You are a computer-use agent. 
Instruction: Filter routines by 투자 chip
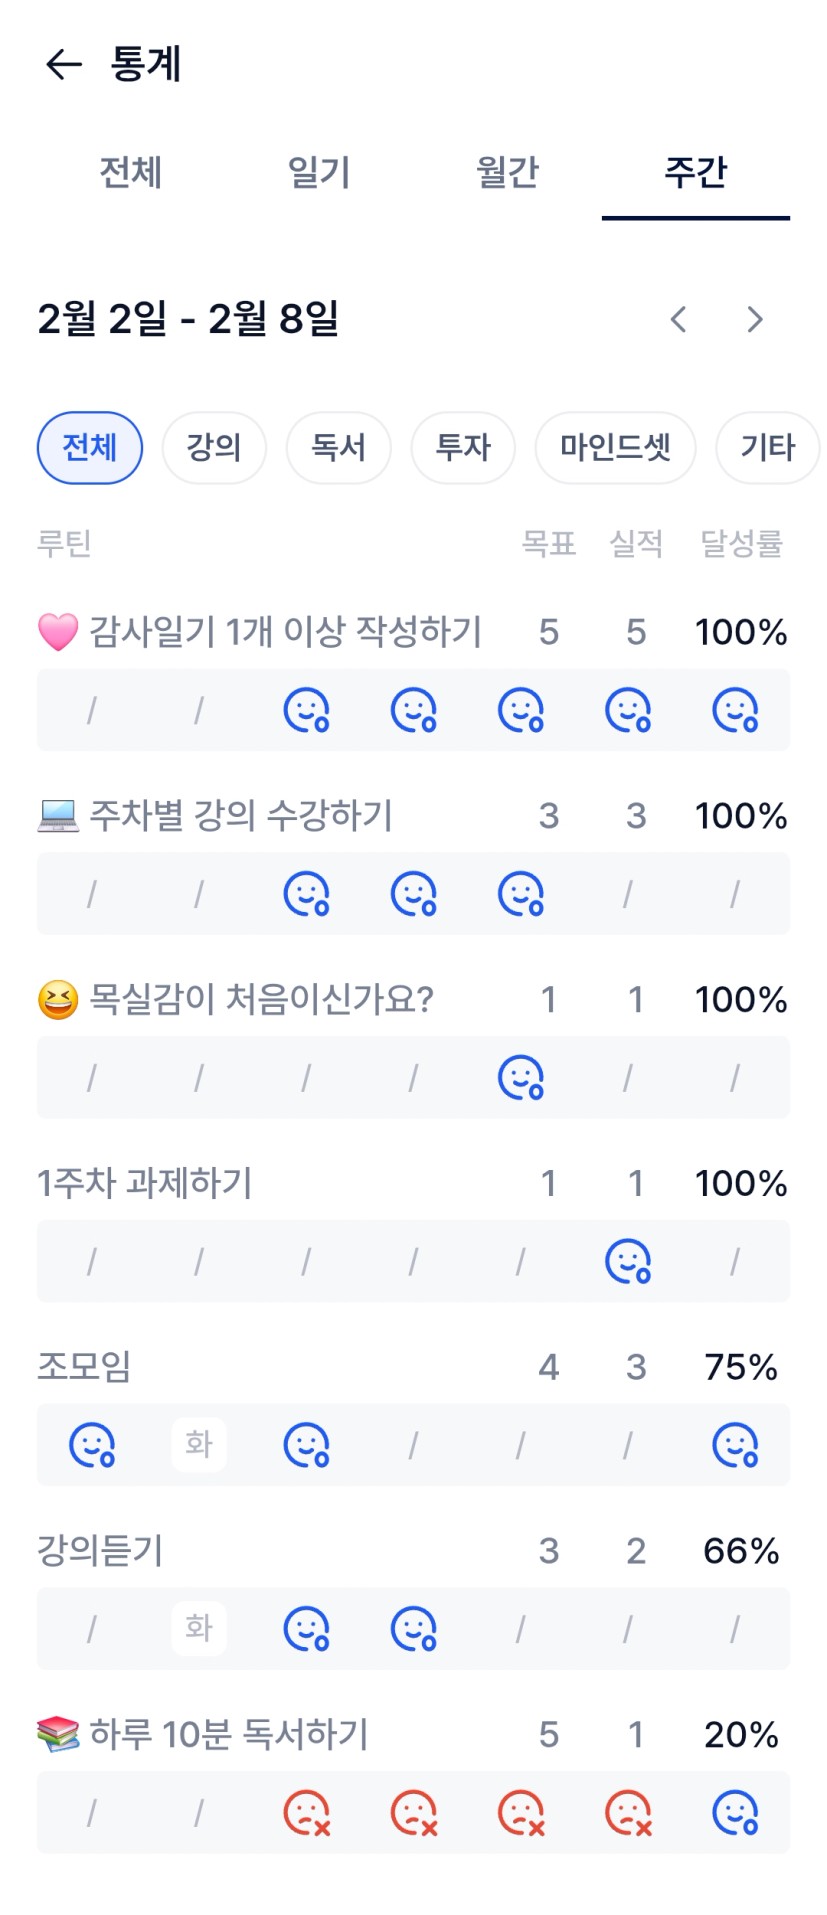pyautogui.click(x=463, y=447)
